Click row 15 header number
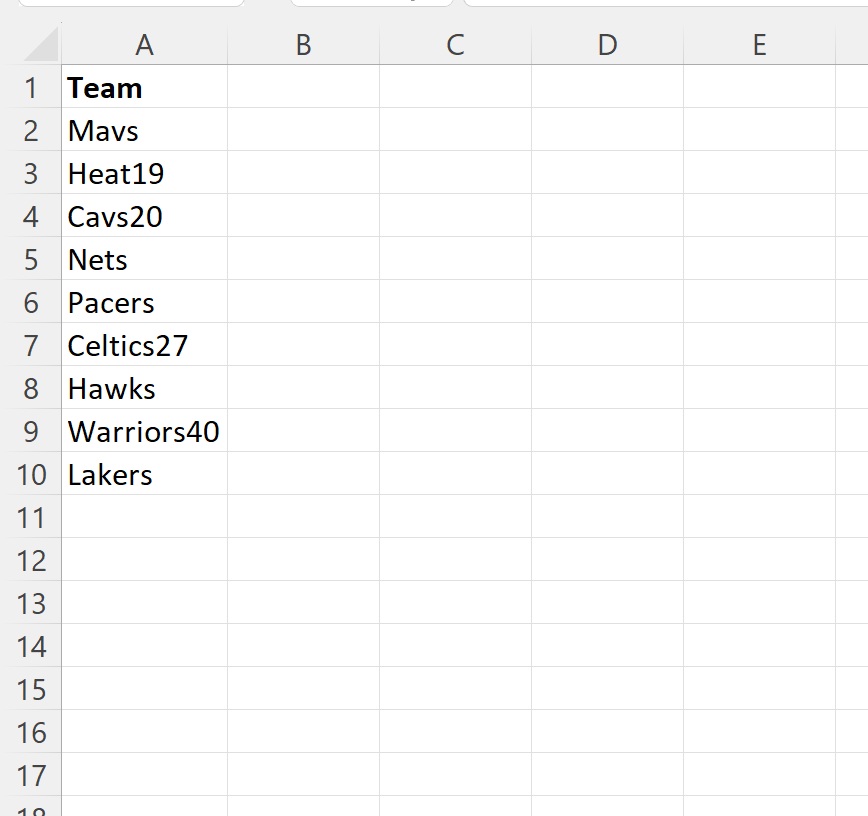 click(31, 690)
